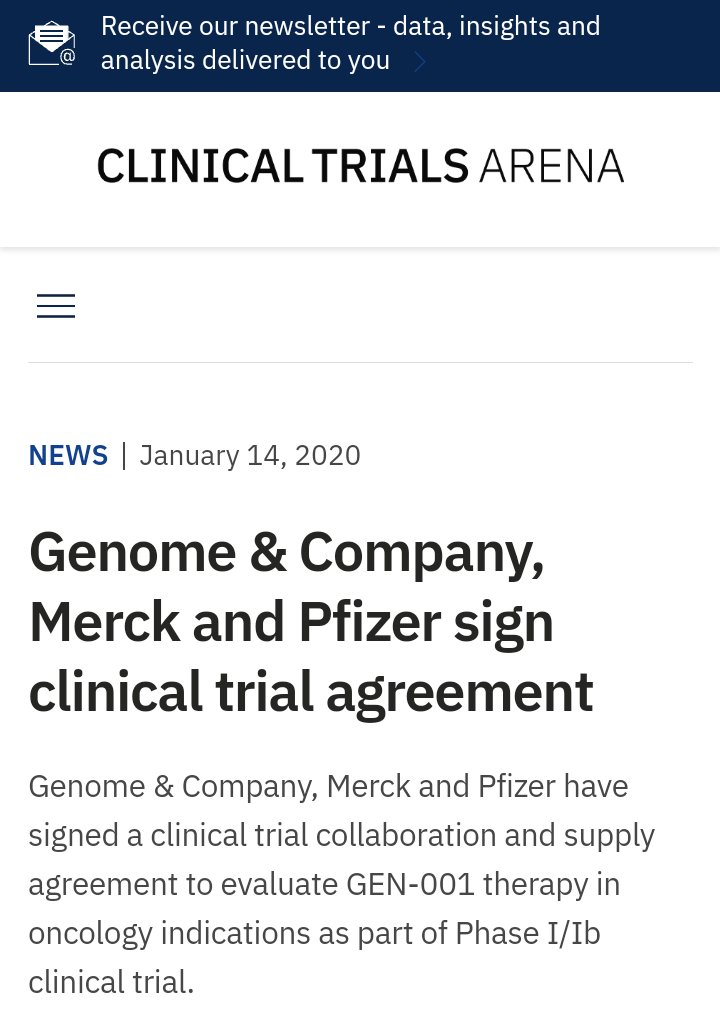
Task: Click the newsletter envelope icon
Action: point(52,43)
